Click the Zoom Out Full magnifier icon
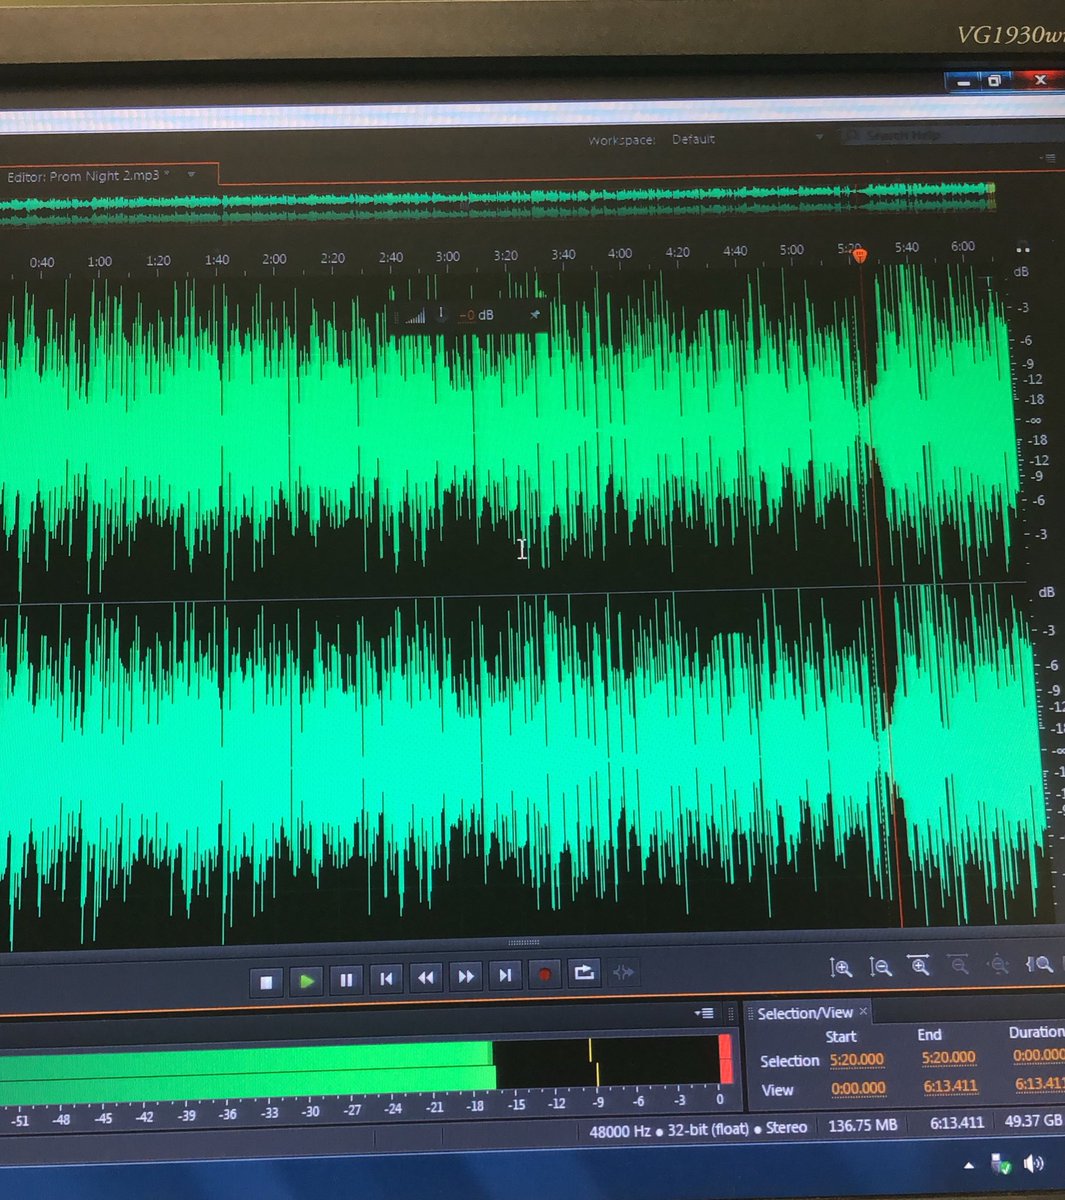The image size is (1065, 1200). click(x=997, y=965)
